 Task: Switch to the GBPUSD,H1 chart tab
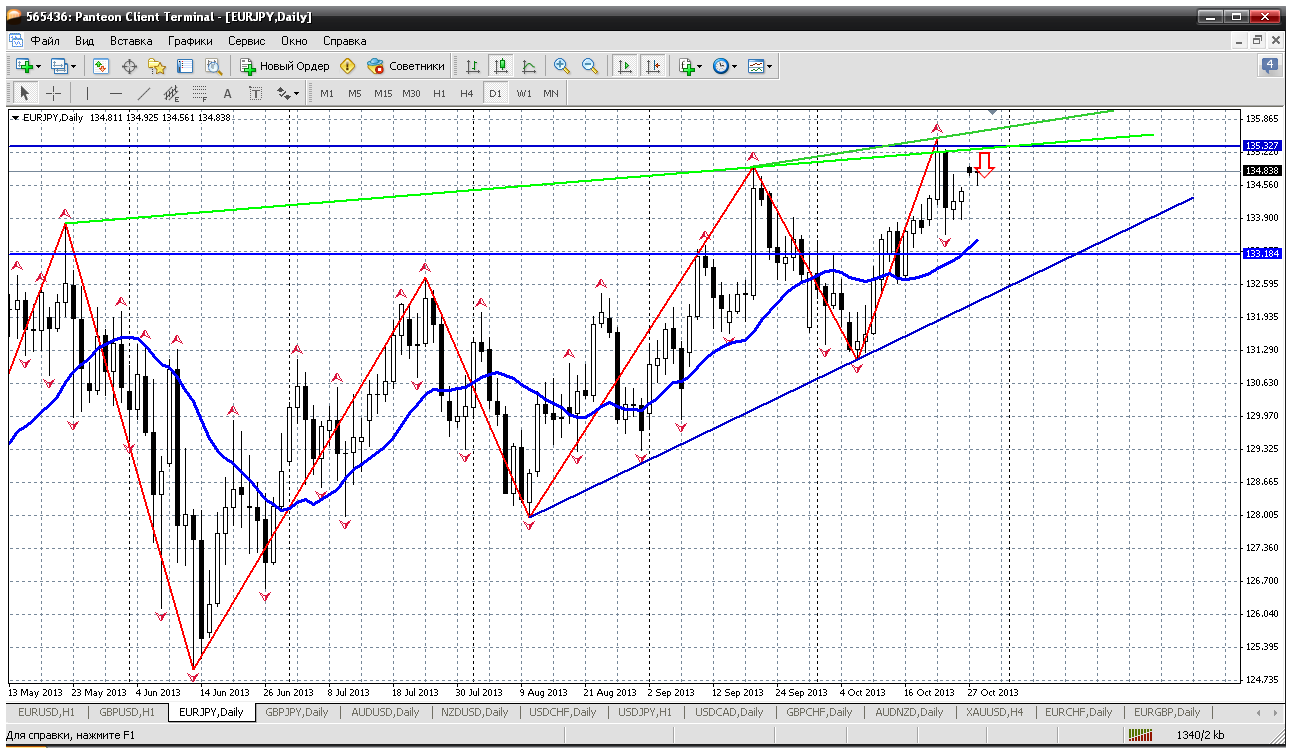click(126, 712)
